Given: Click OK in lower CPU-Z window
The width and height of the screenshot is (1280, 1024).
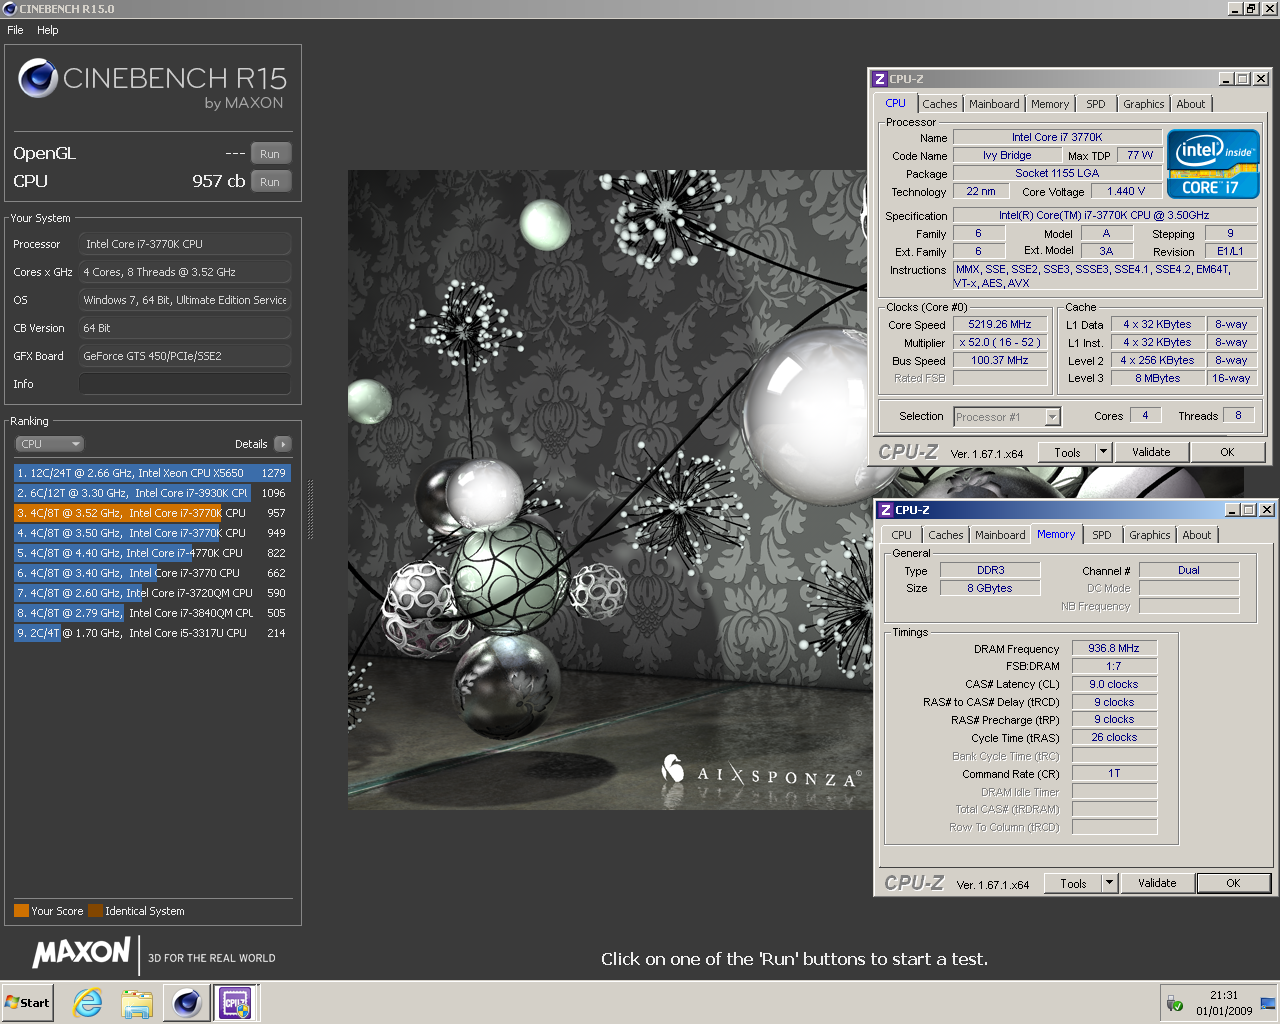Looking at the screenshot, I should 1233,883.
